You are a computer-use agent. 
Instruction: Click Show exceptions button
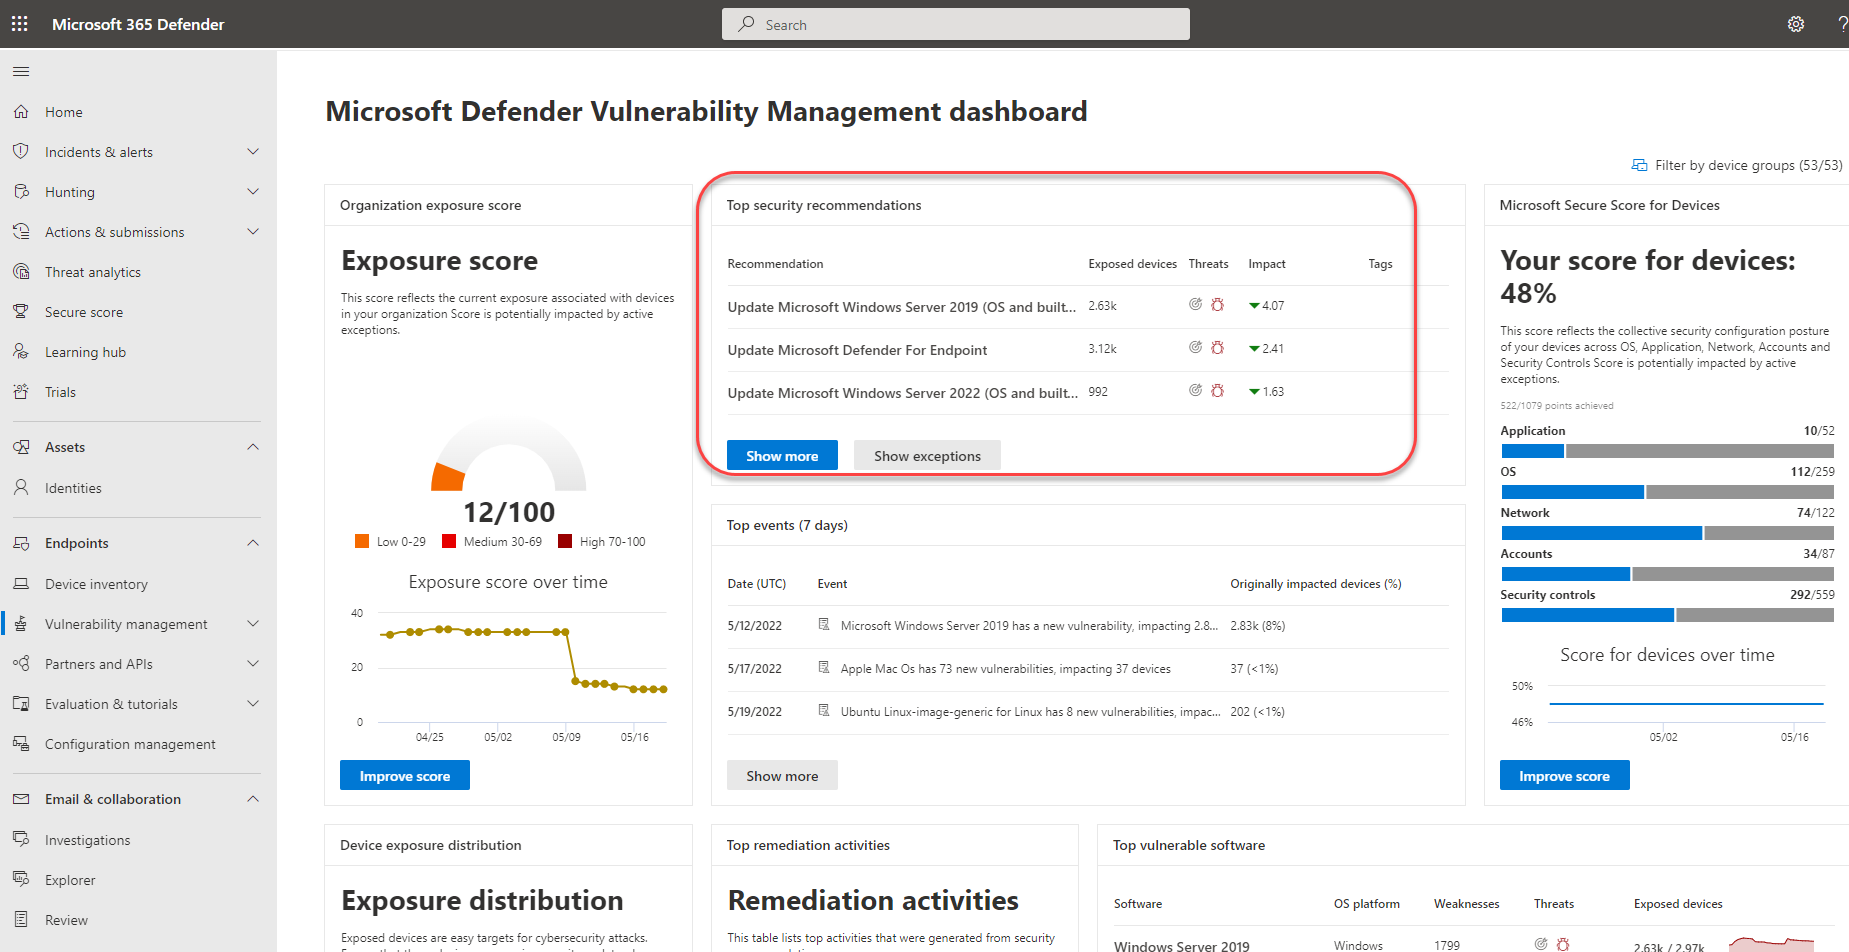click(x=927, y=455)
